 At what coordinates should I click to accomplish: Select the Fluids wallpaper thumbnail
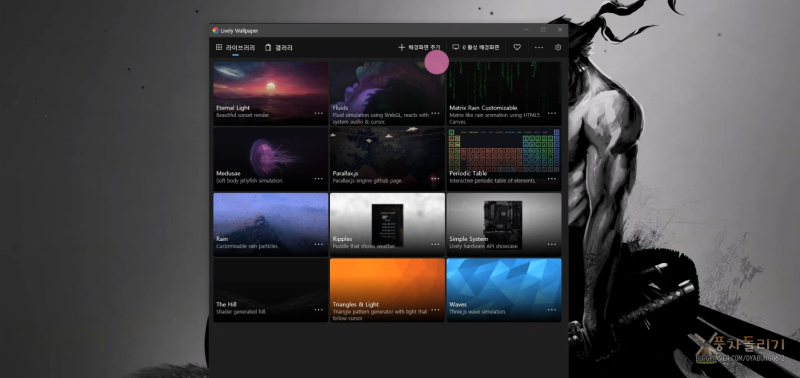[387, 93]
